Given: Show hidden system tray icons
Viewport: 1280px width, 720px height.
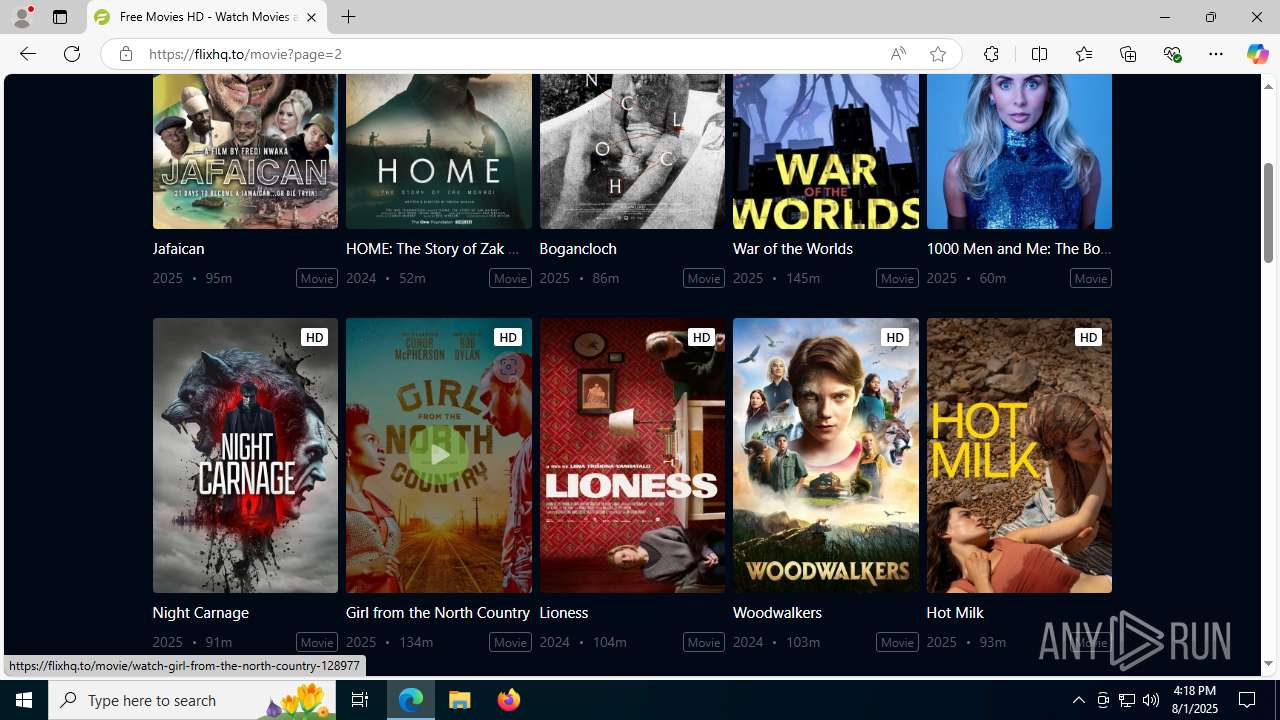Looking at the screenshot, I should coord(1078,700).
